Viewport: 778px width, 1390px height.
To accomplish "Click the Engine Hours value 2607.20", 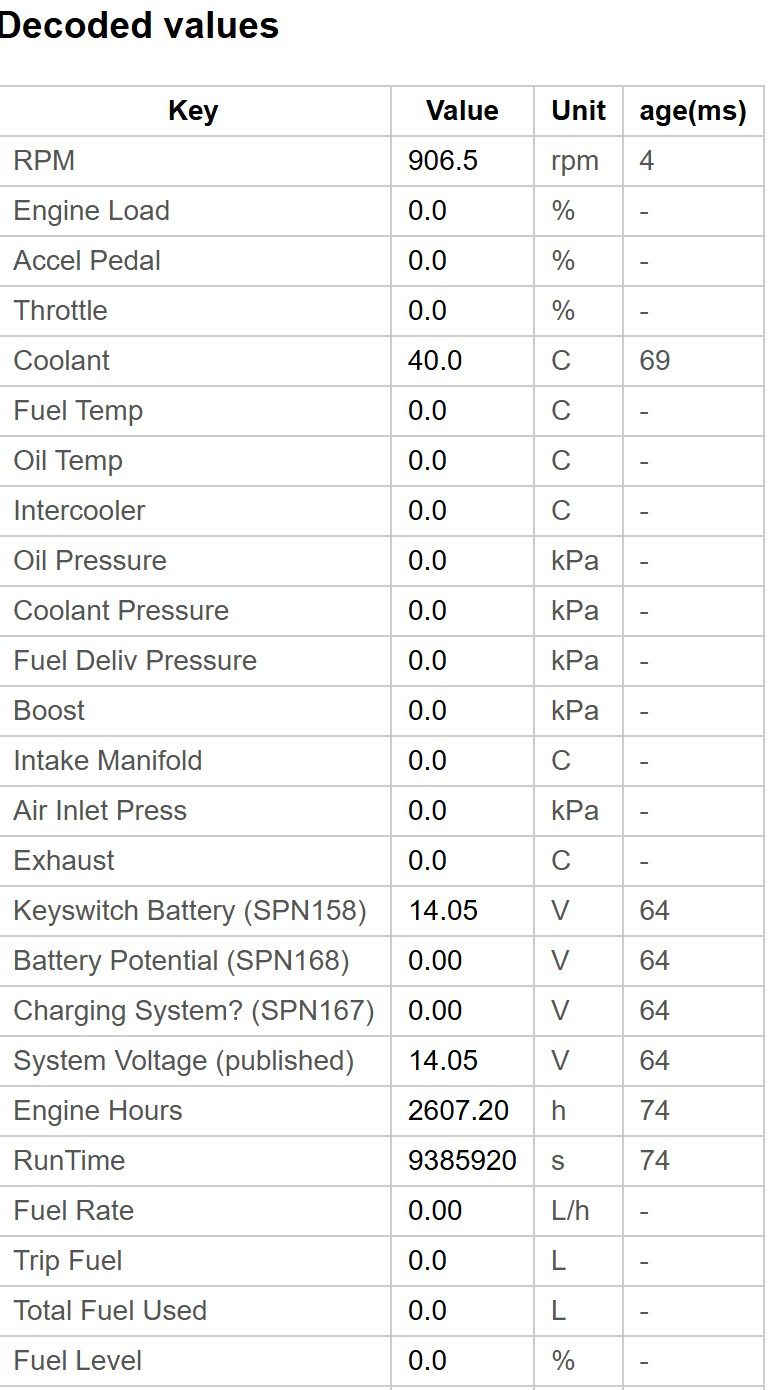I will [x=458, y=1111].
